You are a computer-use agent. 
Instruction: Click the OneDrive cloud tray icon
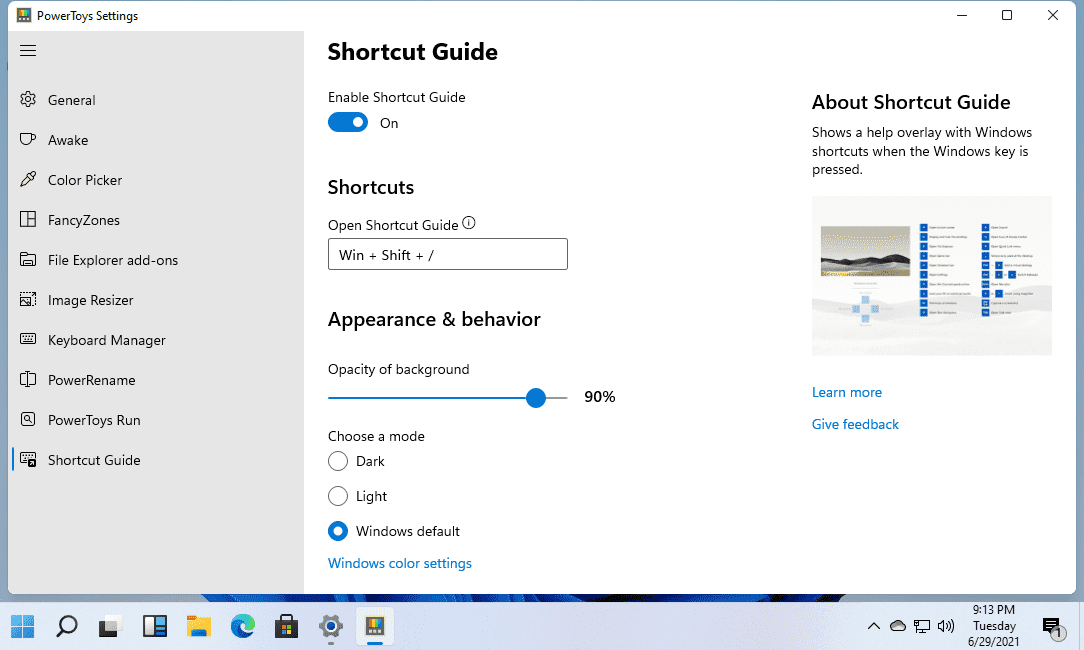coord(898,626)
